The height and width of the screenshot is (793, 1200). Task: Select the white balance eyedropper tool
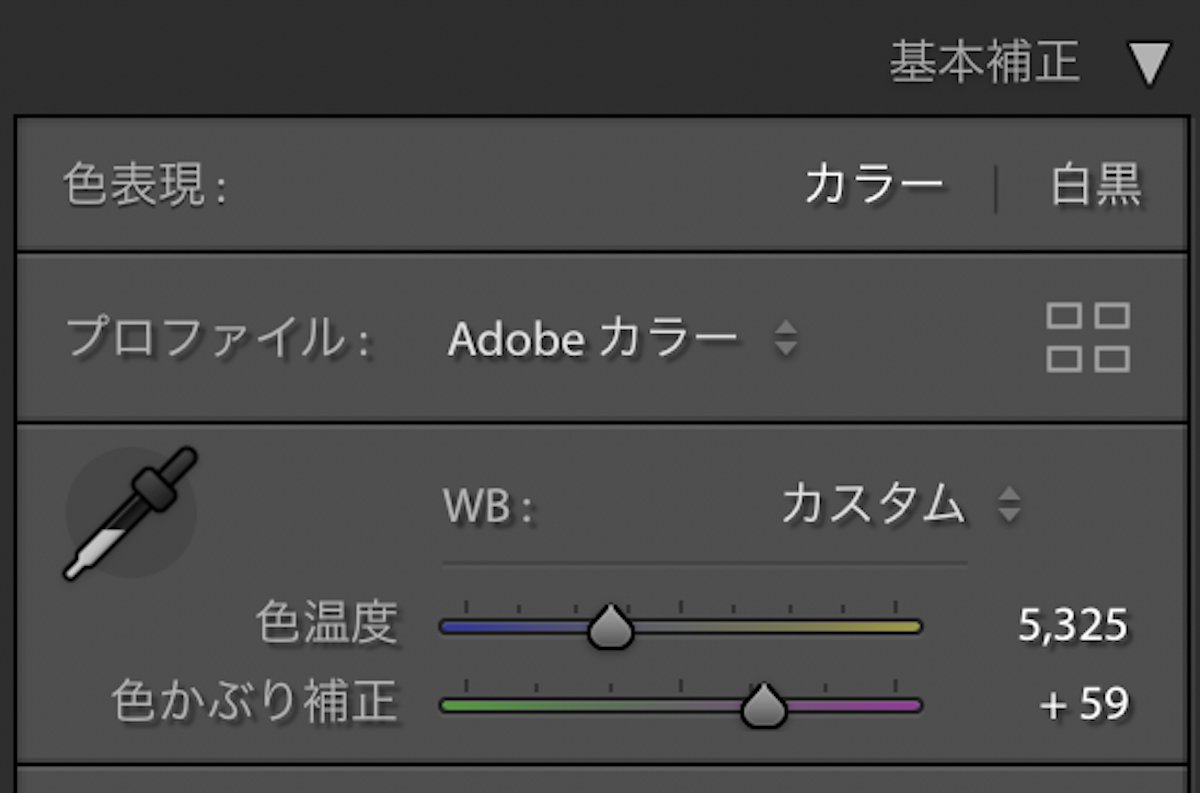click(131, 514)
